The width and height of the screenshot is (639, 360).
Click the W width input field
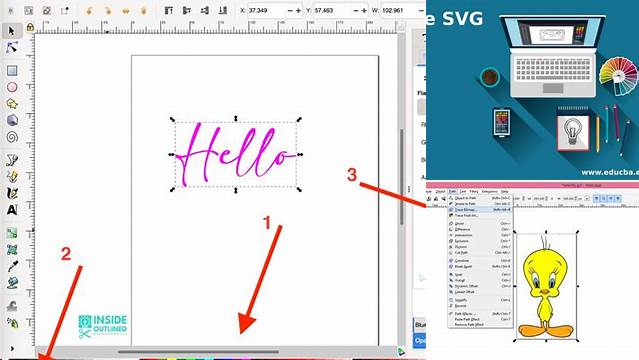(x=399, y=11)
